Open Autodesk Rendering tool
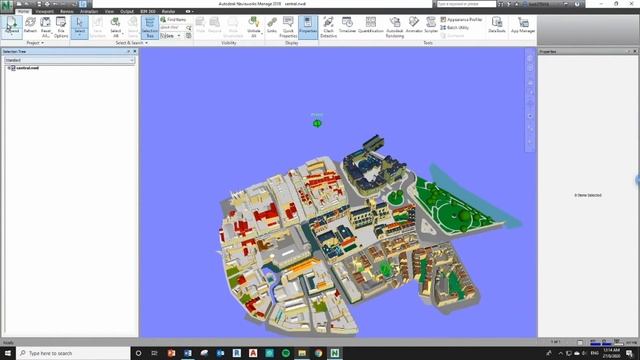Viewport: 640px width, 360px height. (395, 27)
